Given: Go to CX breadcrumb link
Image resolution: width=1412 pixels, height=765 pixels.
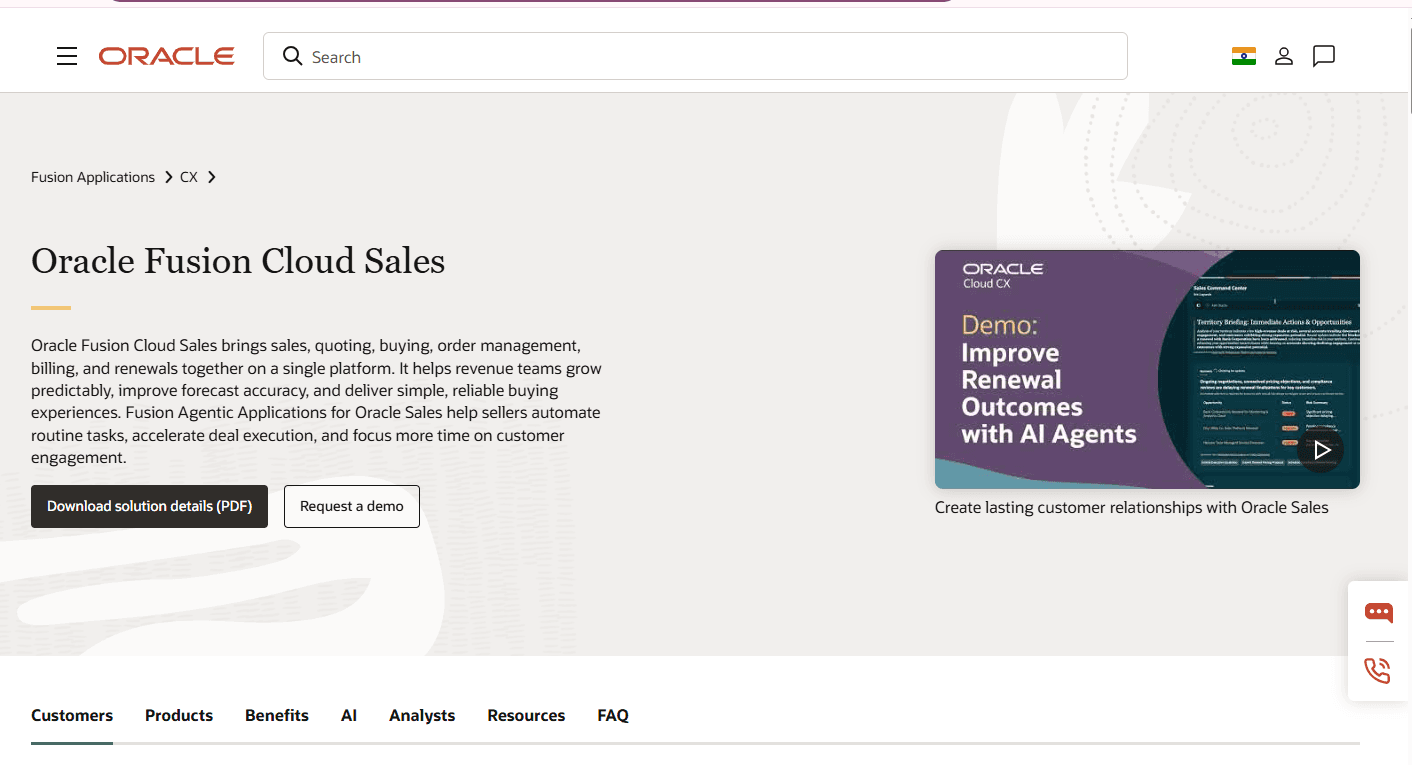Looking at the screenshot, I should [189, 177].
